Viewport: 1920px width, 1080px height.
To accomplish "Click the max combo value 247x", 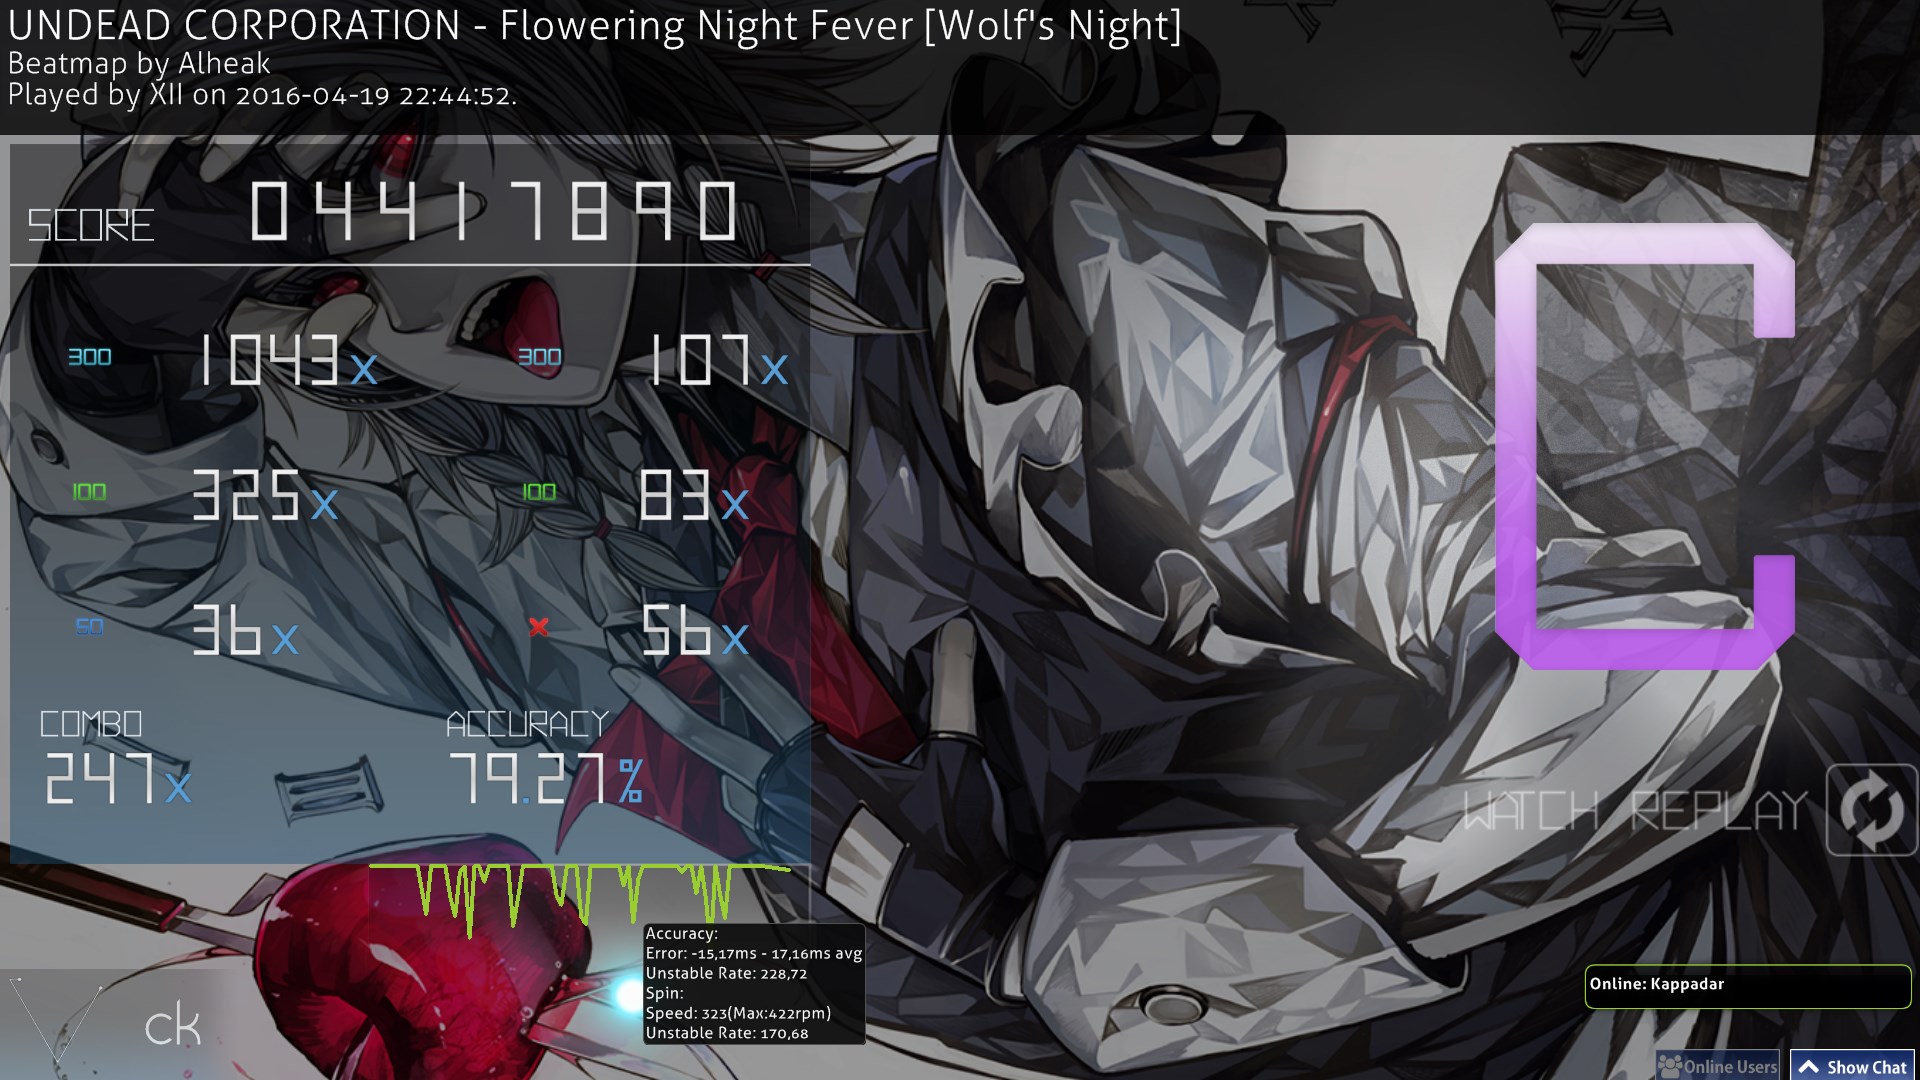I will pos(118,779).
